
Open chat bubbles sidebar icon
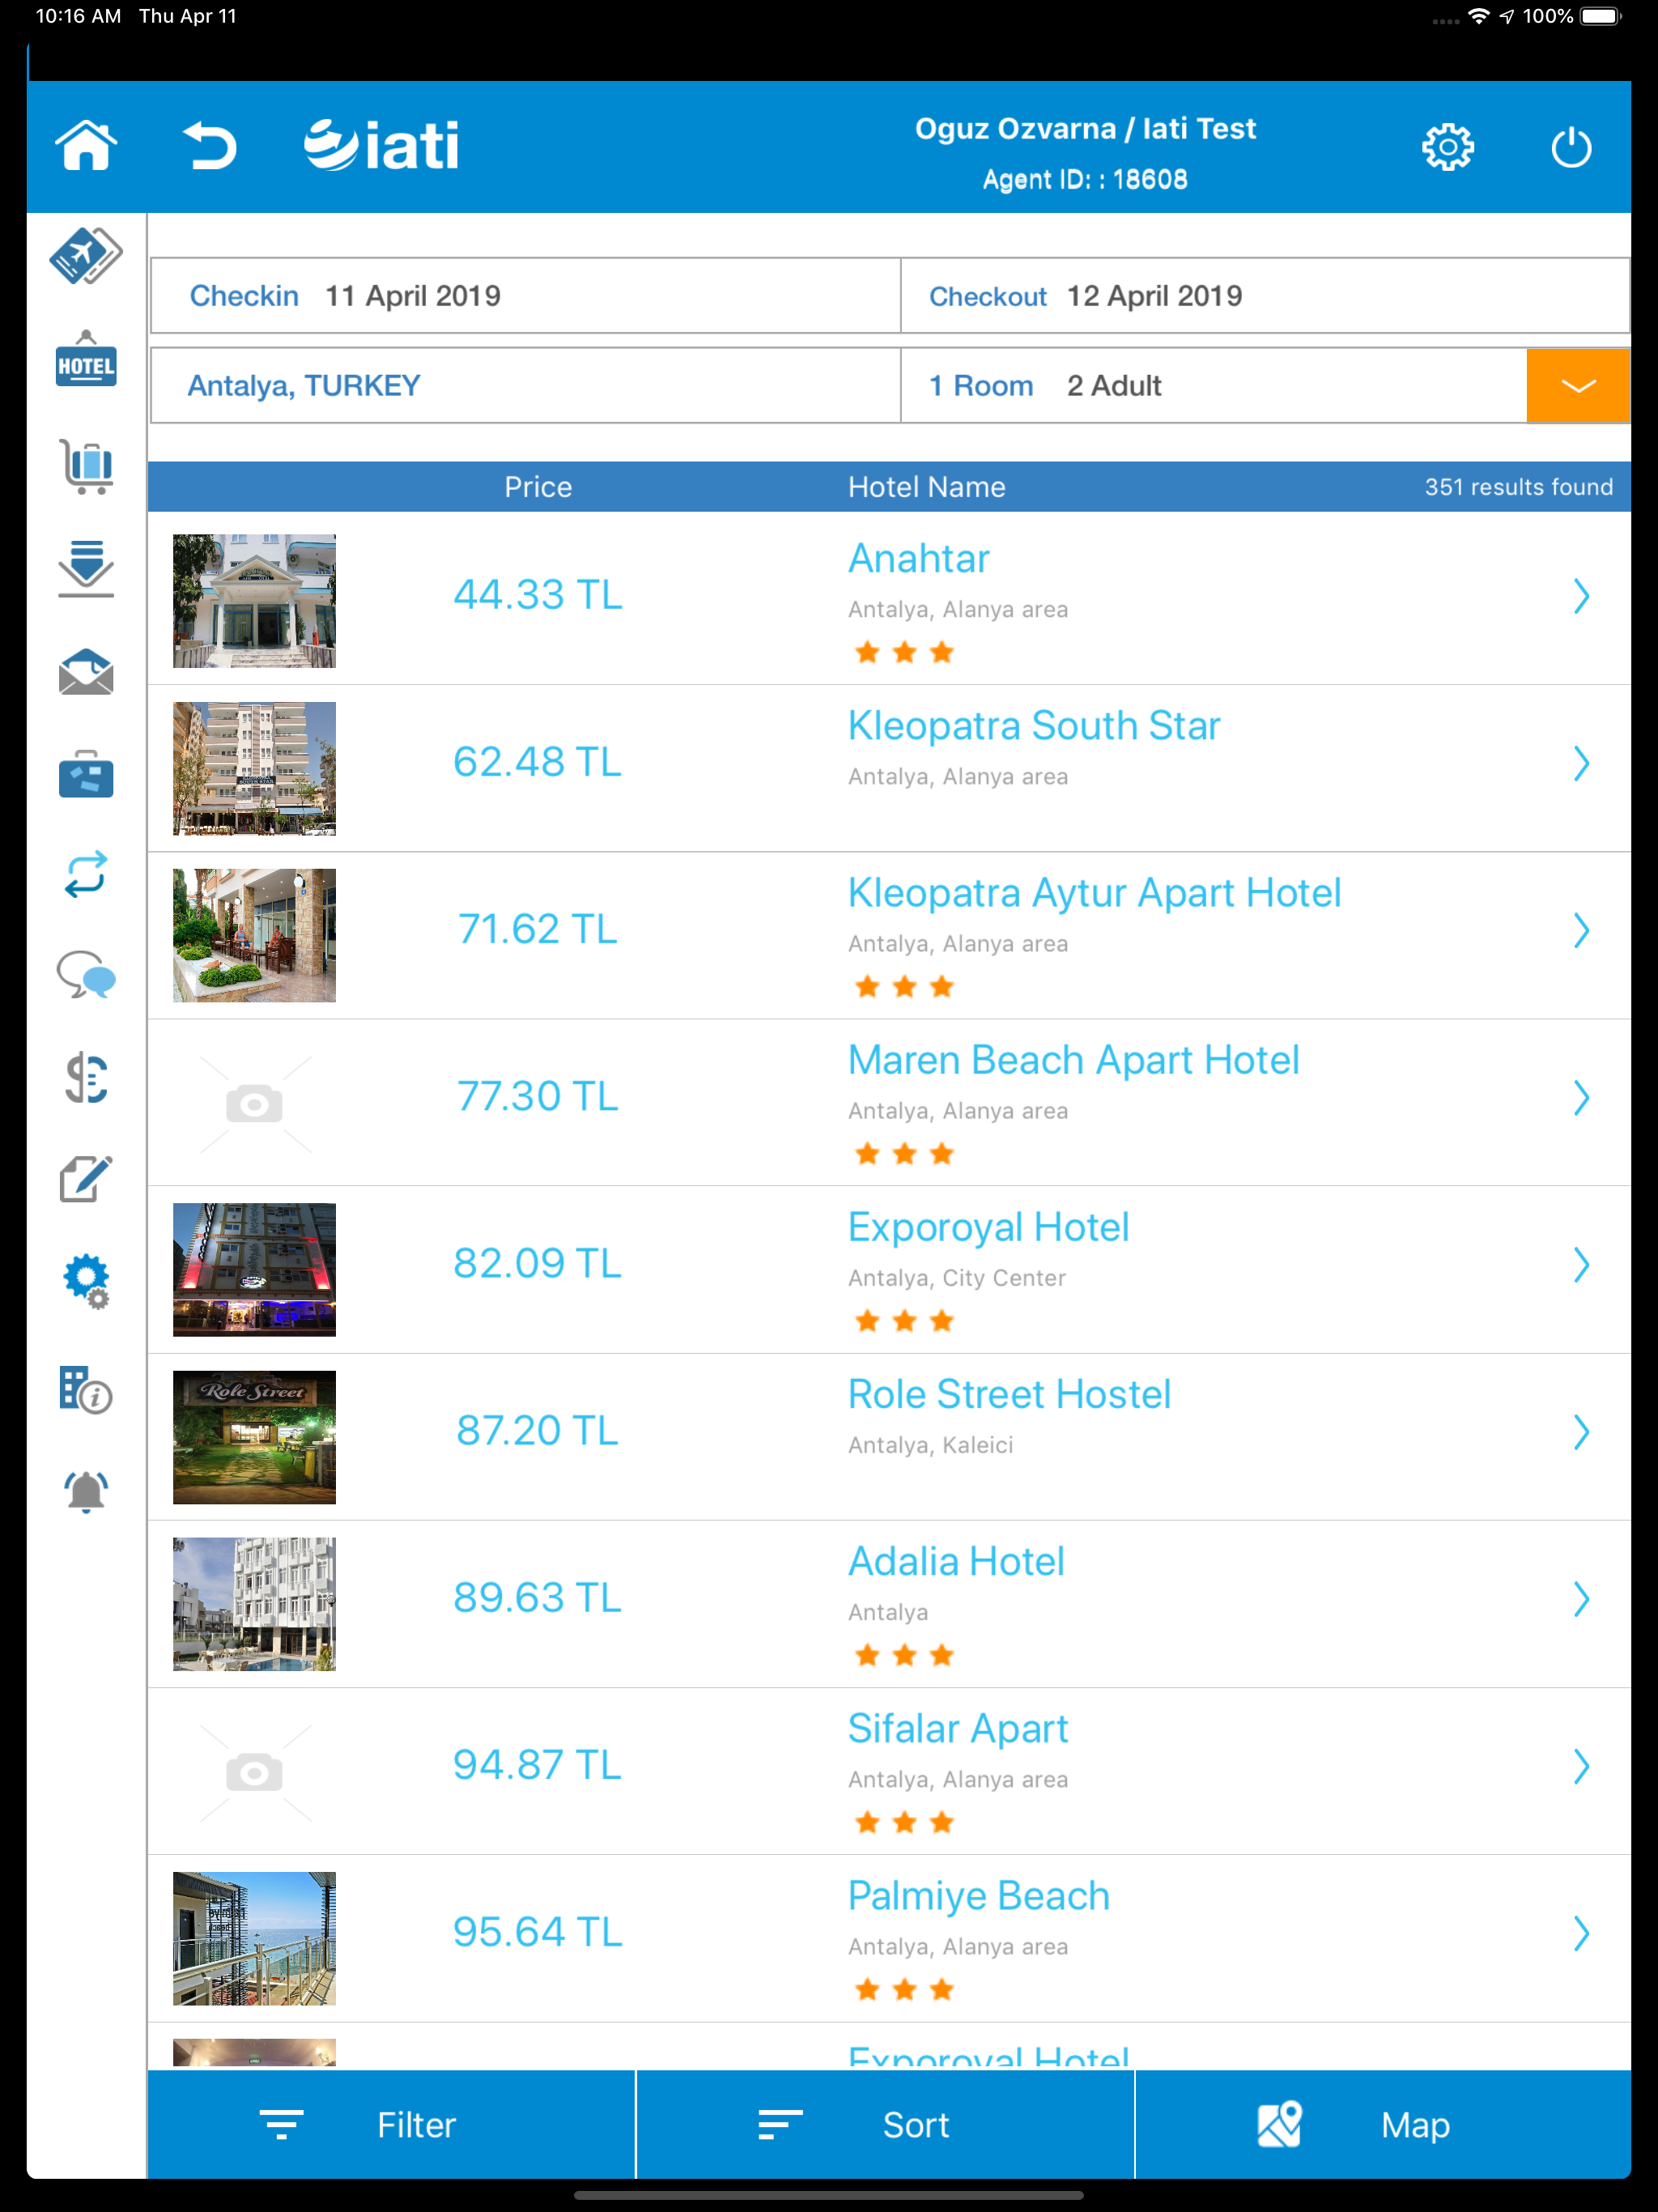point(86,975)
